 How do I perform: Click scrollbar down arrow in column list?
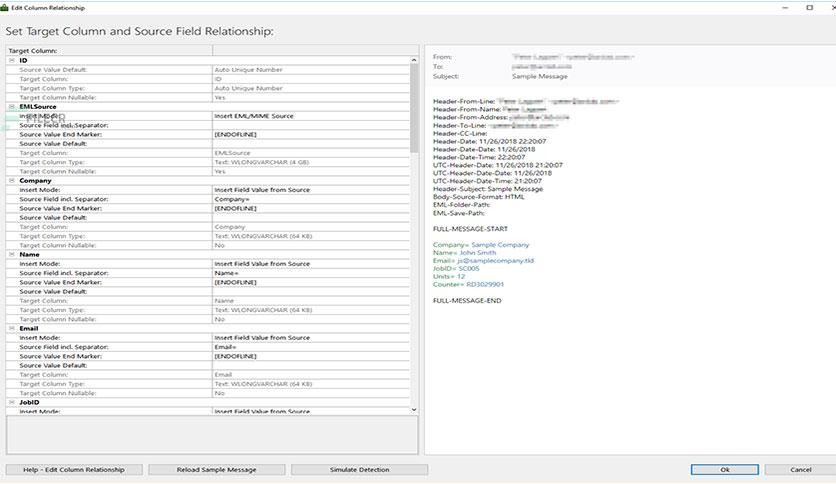tap(414, 410)
